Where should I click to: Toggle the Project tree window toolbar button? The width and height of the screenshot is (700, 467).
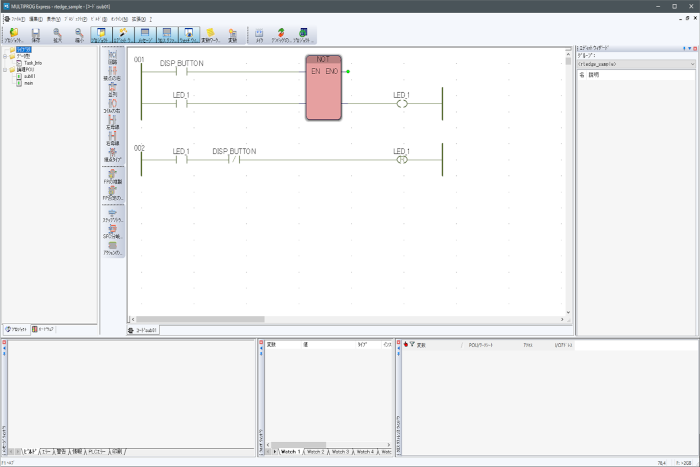click(x=101, y=35)
